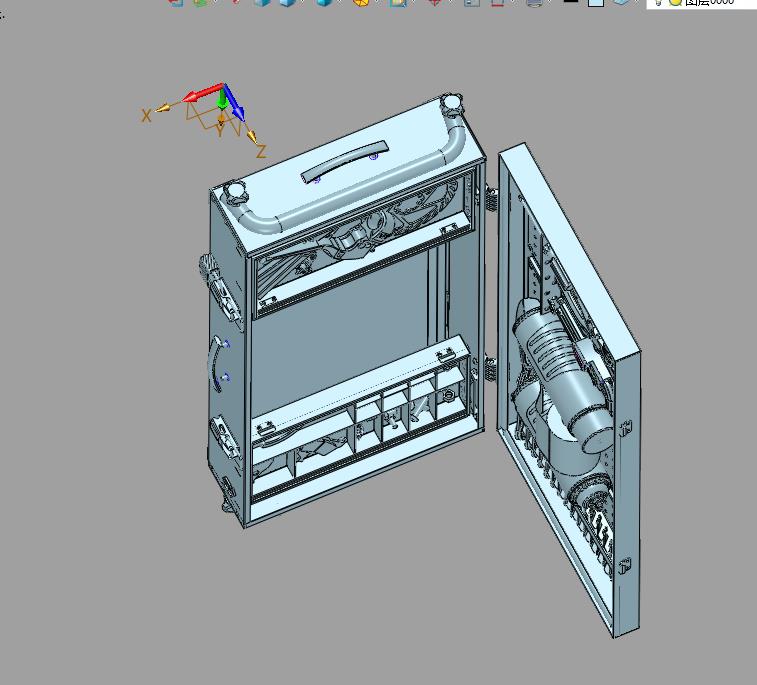This screenshot has width=757, height=685.
Task: Select the blue axis arrow on triad
Action: tap(234, 103)
